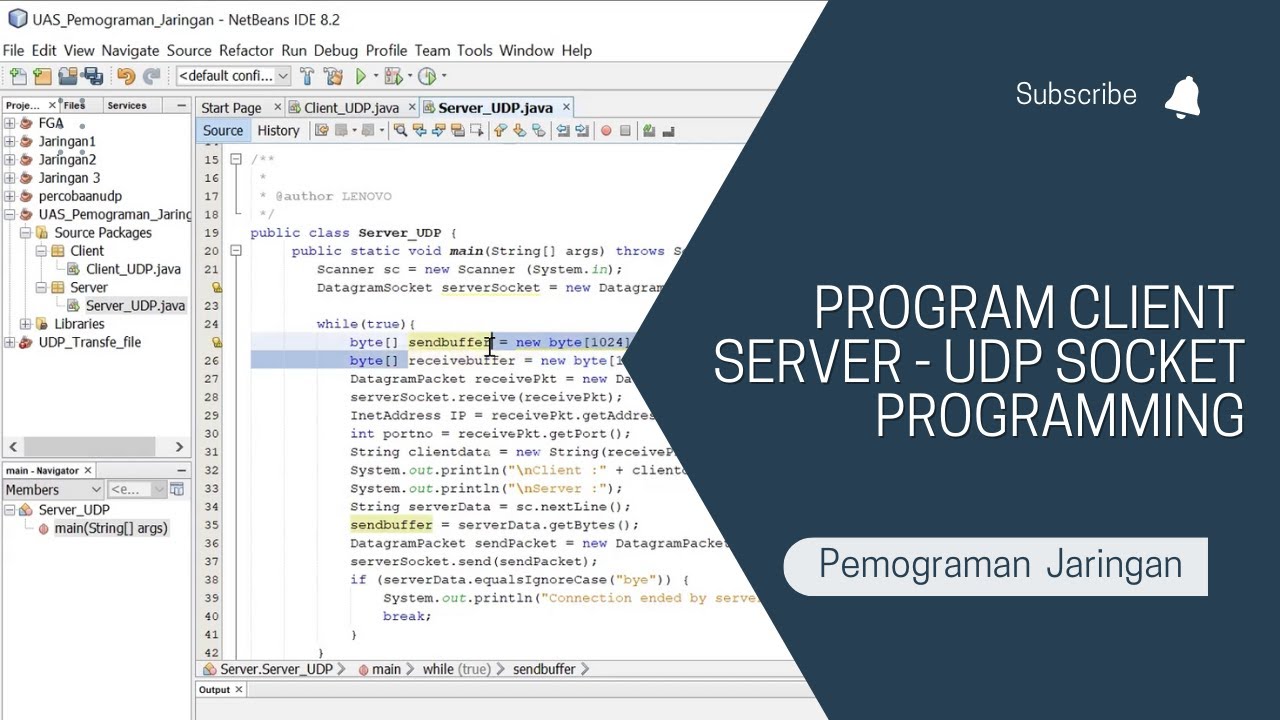Click the Previous Bookmark icon
This screenshot has height=720, width=1280.
click(500, 130)
